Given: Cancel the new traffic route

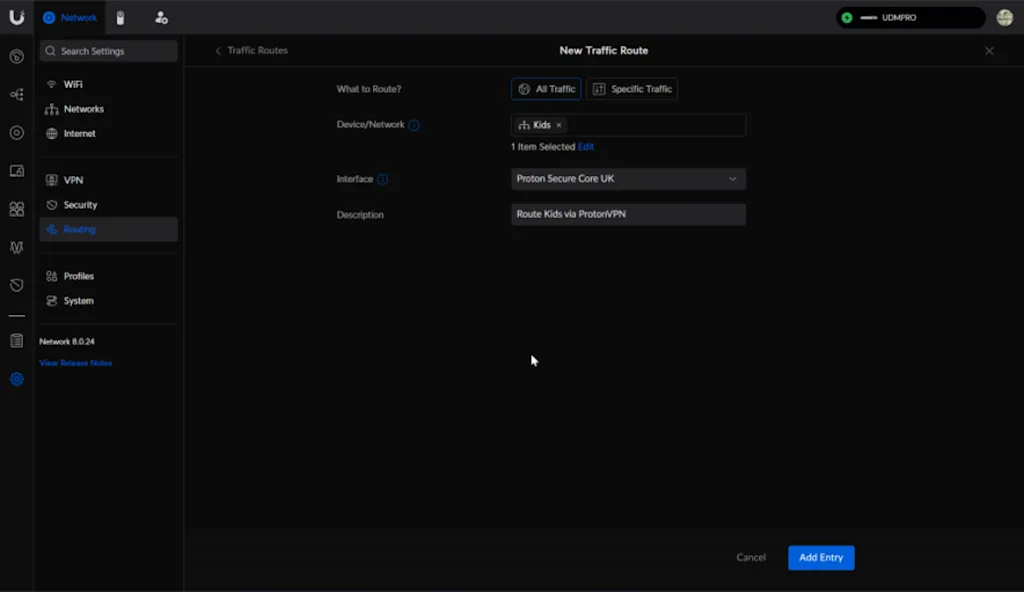Looking at the screenshot, I should pos(751,557).
